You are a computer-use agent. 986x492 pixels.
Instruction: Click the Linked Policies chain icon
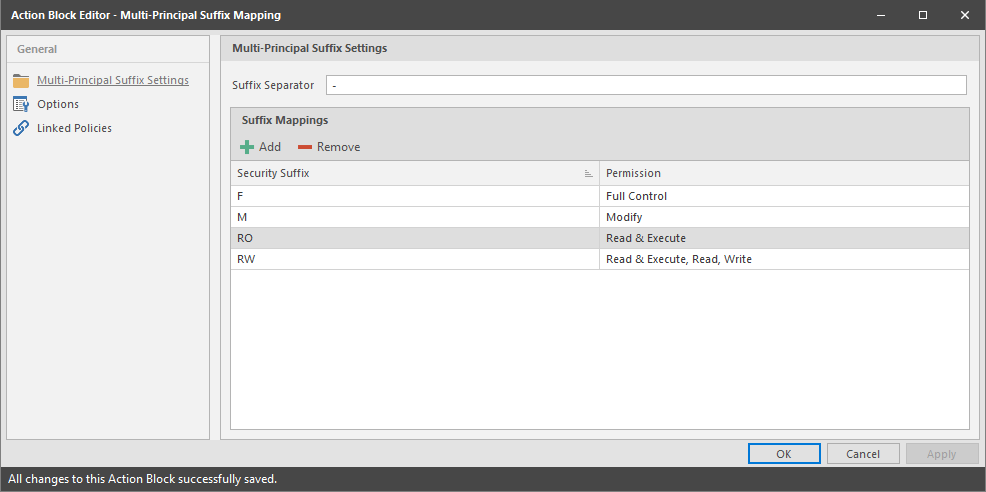[x=21, y=128]
